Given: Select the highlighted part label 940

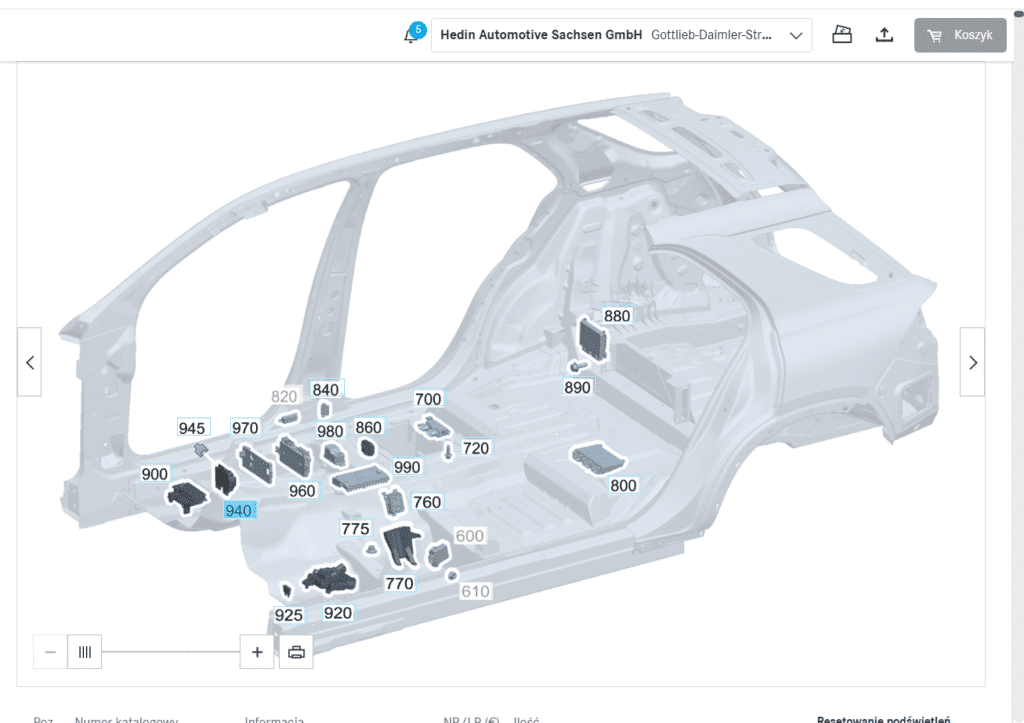Looking at the screenshot, I should 238,510.
